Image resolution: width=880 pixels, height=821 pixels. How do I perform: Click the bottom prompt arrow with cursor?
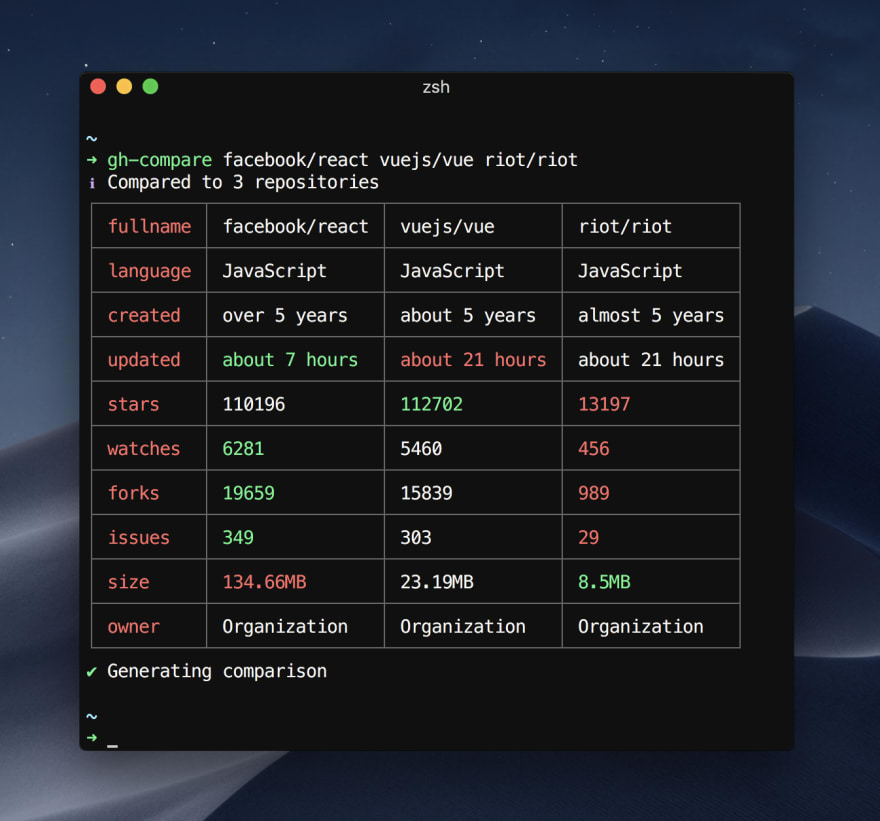coord(92,737)
